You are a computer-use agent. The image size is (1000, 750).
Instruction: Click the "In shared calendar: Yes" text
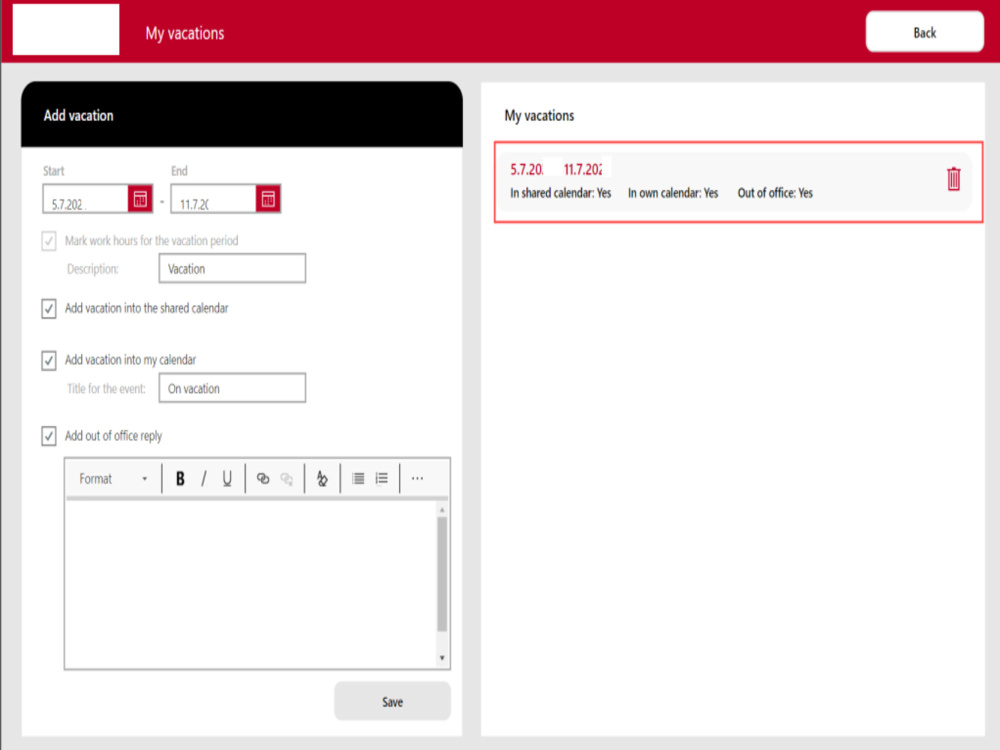[x=561, y=193]
